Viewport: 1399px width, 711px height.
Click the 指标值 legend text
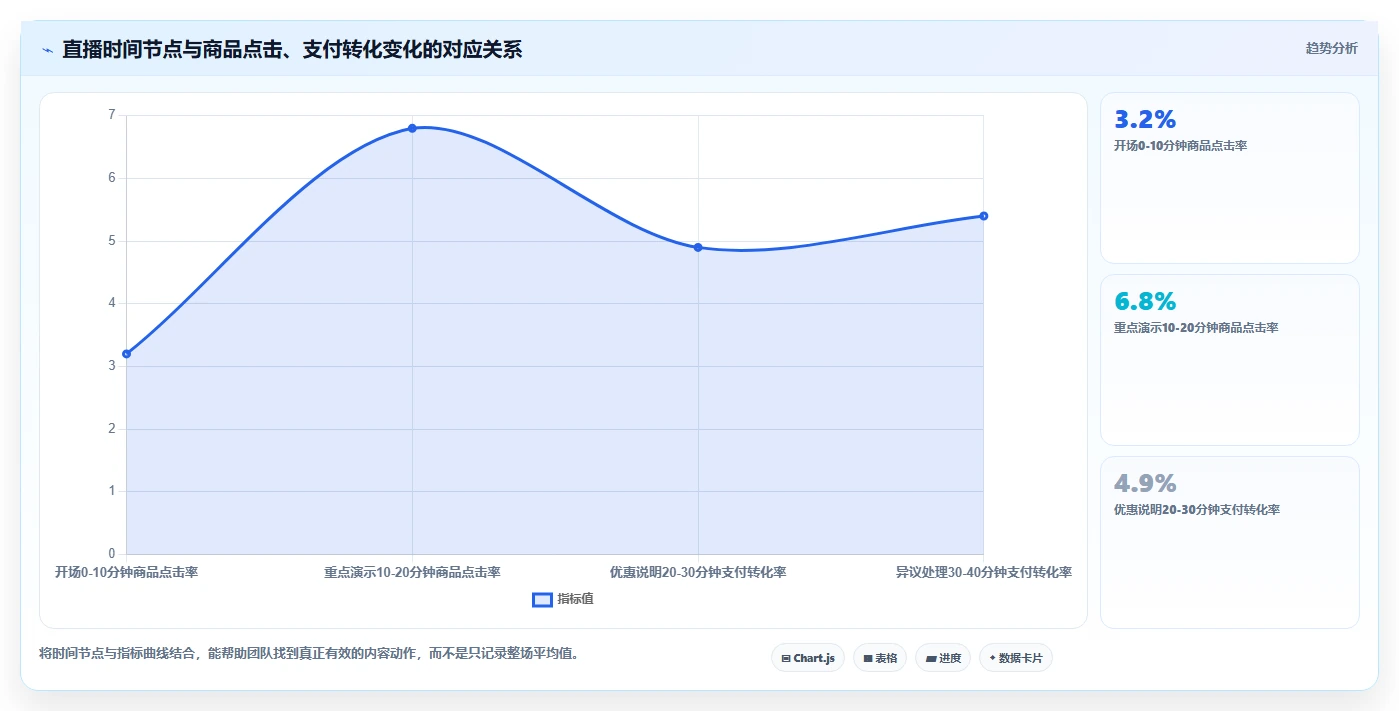tap(575, 599)
